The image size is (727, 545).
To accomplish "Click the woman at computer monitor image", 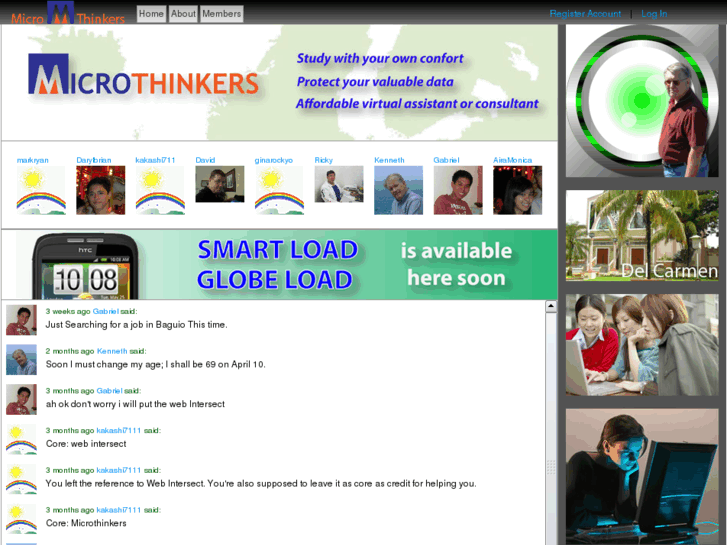I will click(642, 477).
